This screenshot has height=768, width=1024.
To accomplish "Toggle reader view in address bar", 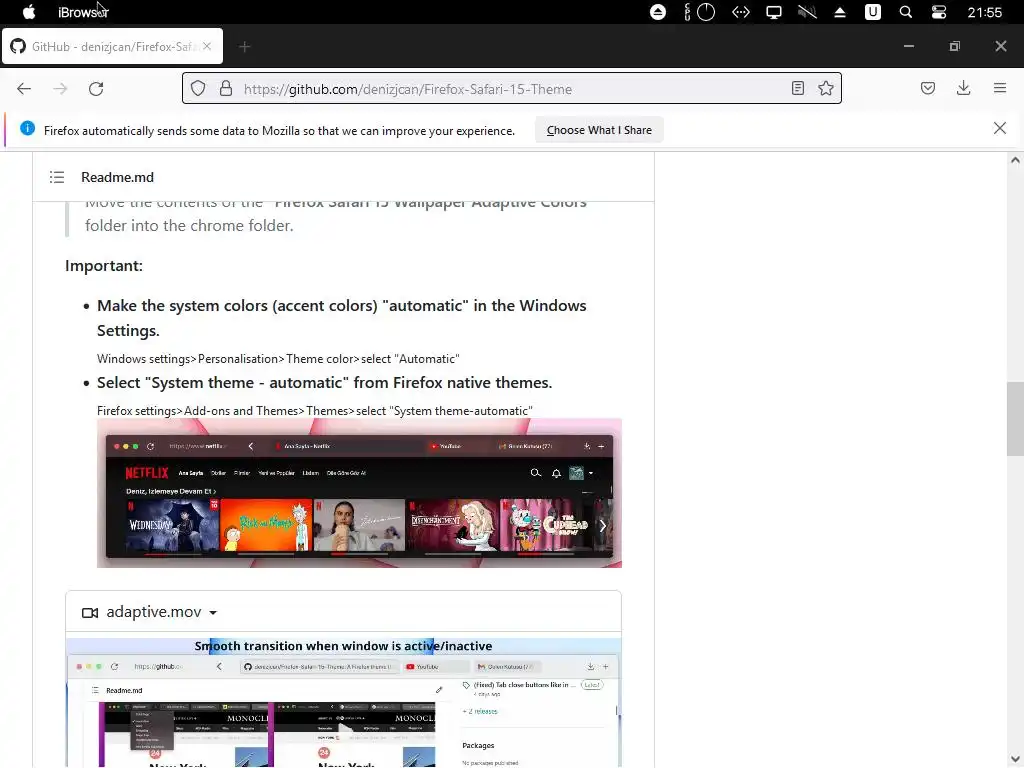I will (x=797, y=88).
